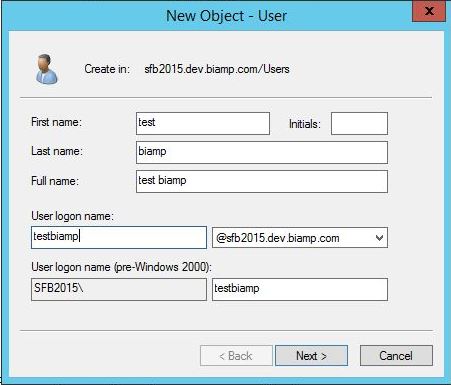Focus the First name text field
Screen dimensions: 451x385
click(203, 123)
